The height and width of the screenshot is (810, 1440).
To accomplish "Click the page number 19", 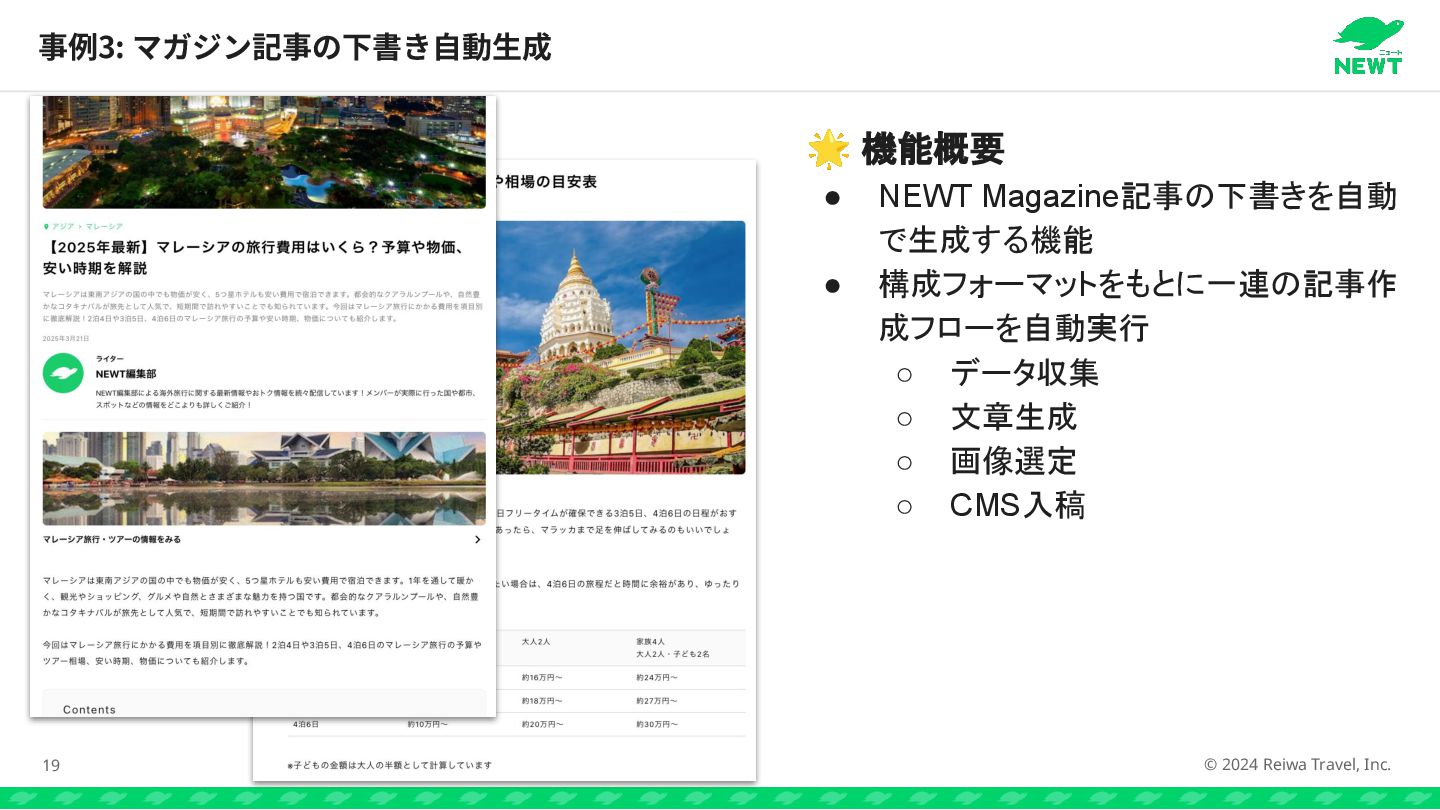I will coord(51,766).
